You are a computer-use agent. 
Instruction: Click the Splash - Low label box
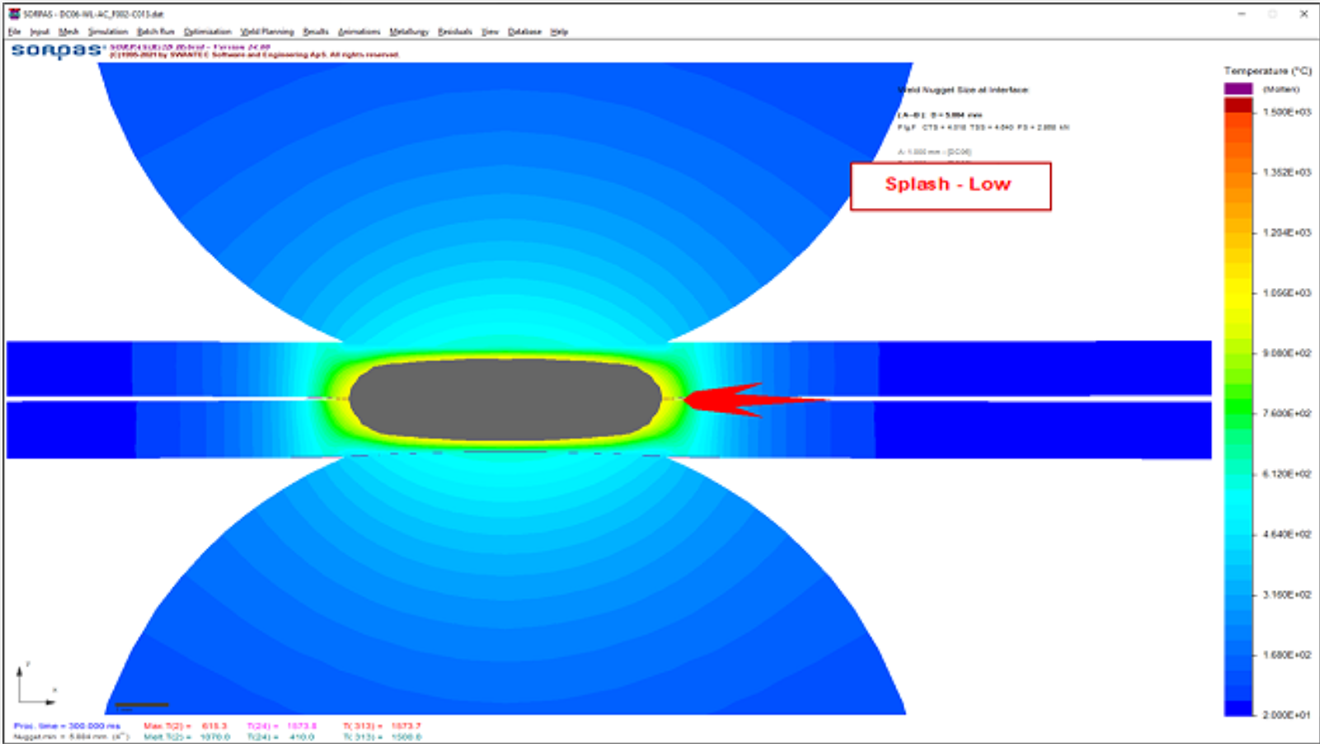(x=950, y=186)
